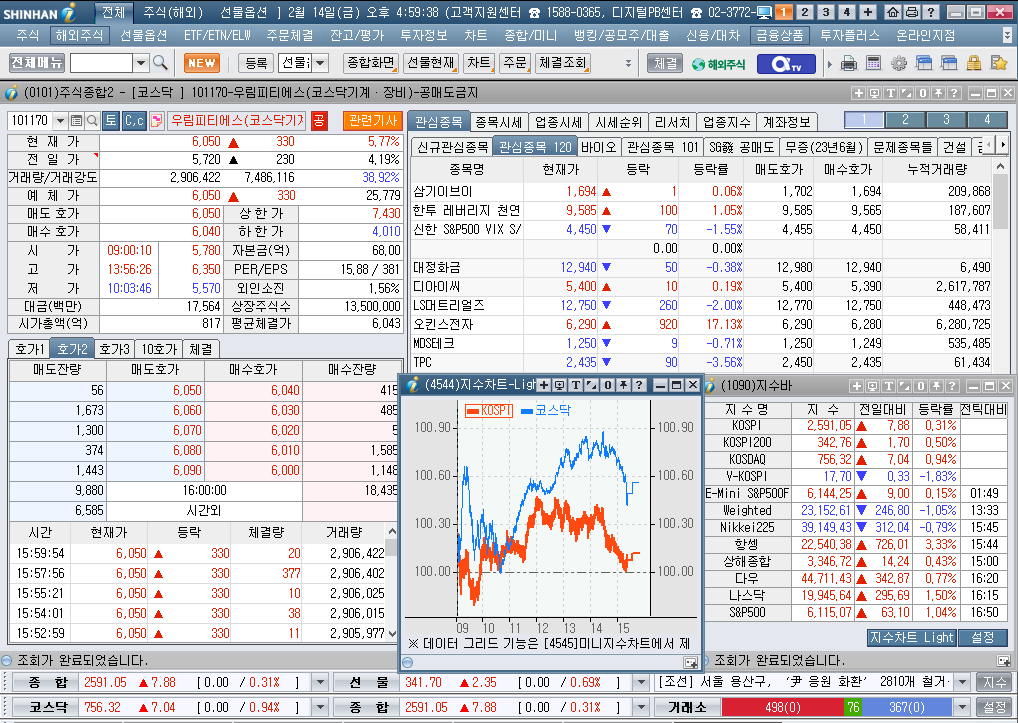
Task: Click the 해외주식 globe icon
Action: pyautogui.click(x=718, y=64)
